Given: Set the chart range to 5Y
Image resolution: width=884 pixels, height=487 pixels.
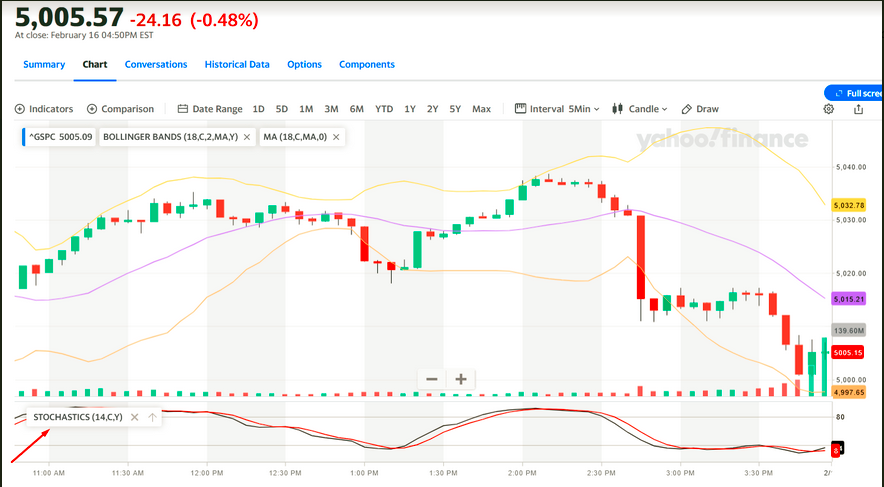Looking at the screenshot, I should 455,109.
